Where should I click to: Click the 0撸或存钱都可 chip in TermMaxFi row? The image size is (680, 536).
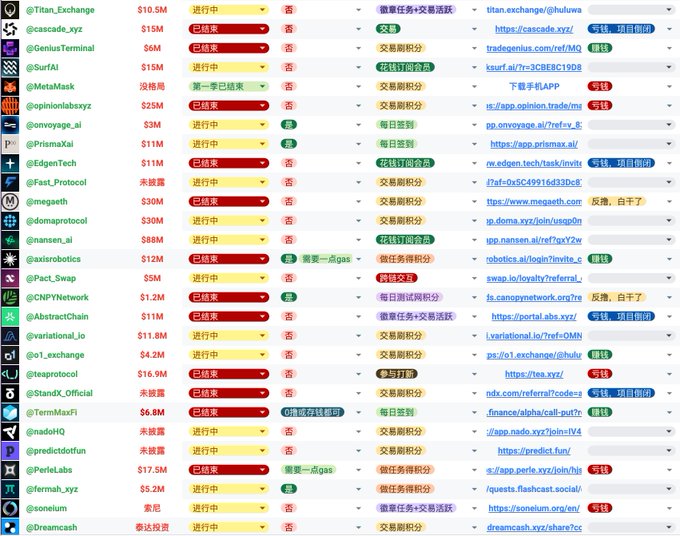point(313,412)
